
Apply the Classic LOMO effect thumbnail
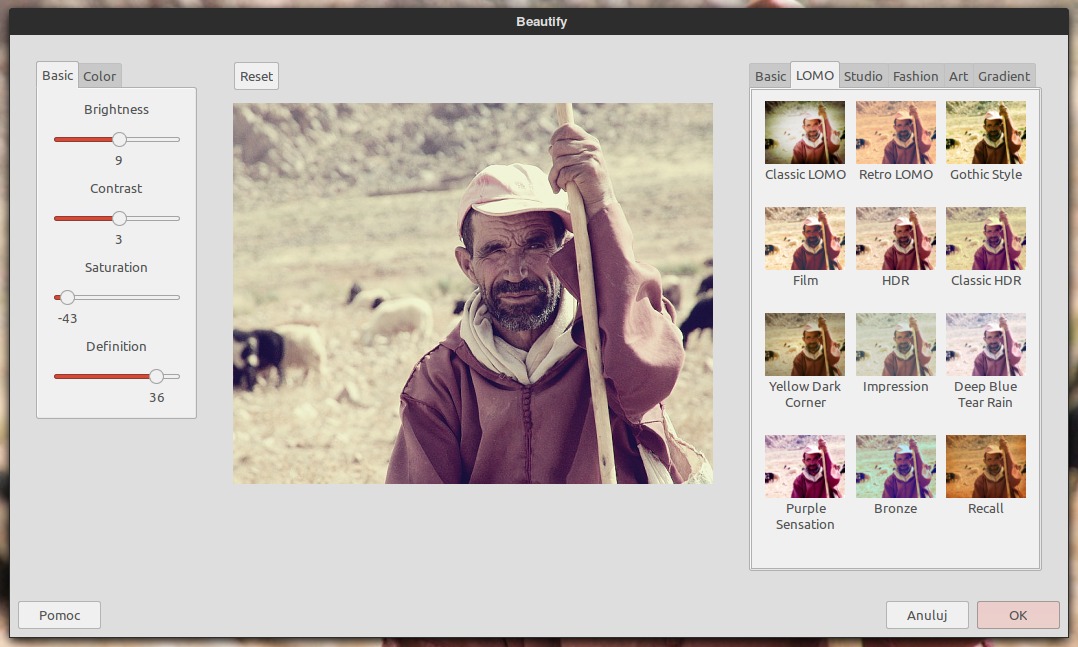point(804,132)
